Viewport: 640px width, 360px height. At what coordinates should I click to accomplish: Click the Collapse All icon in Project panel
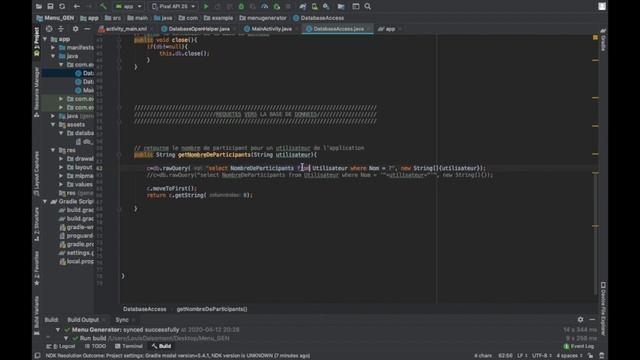tap(61, 29)
